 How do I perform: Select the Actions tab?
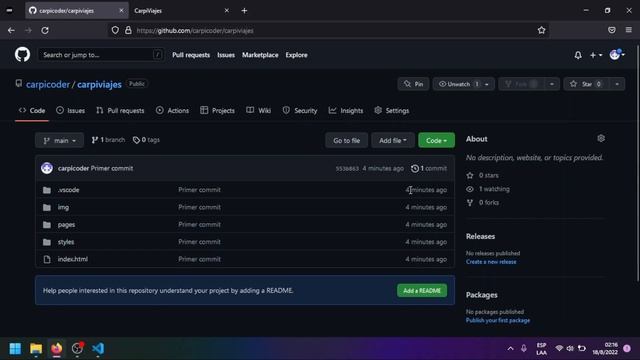172,111
